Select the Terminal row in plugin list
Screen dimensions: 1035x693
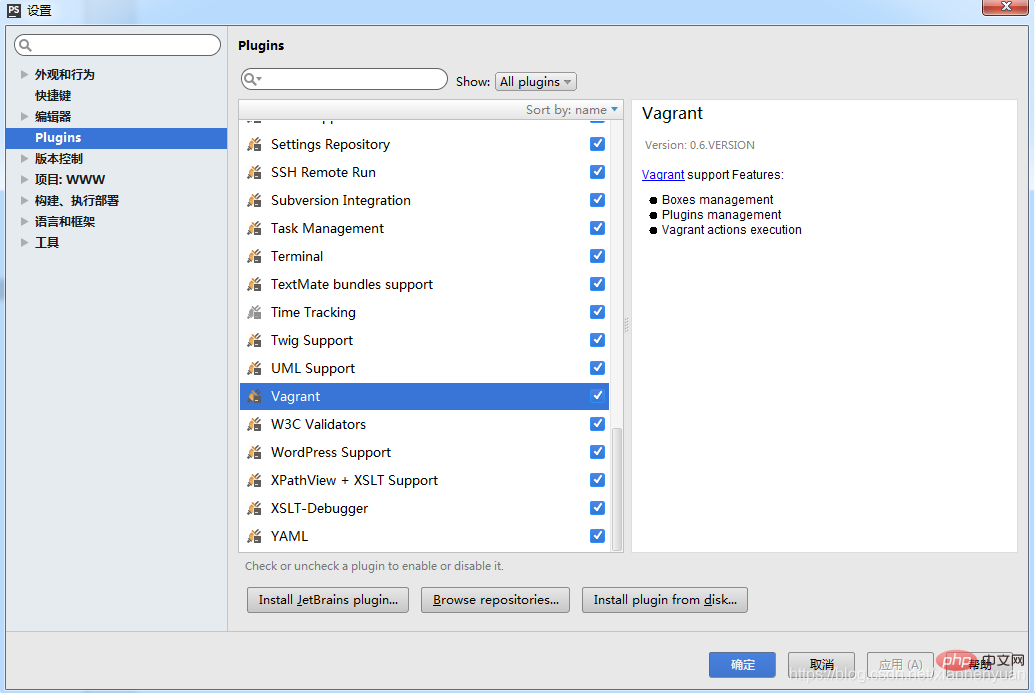[x=424, y=256]
